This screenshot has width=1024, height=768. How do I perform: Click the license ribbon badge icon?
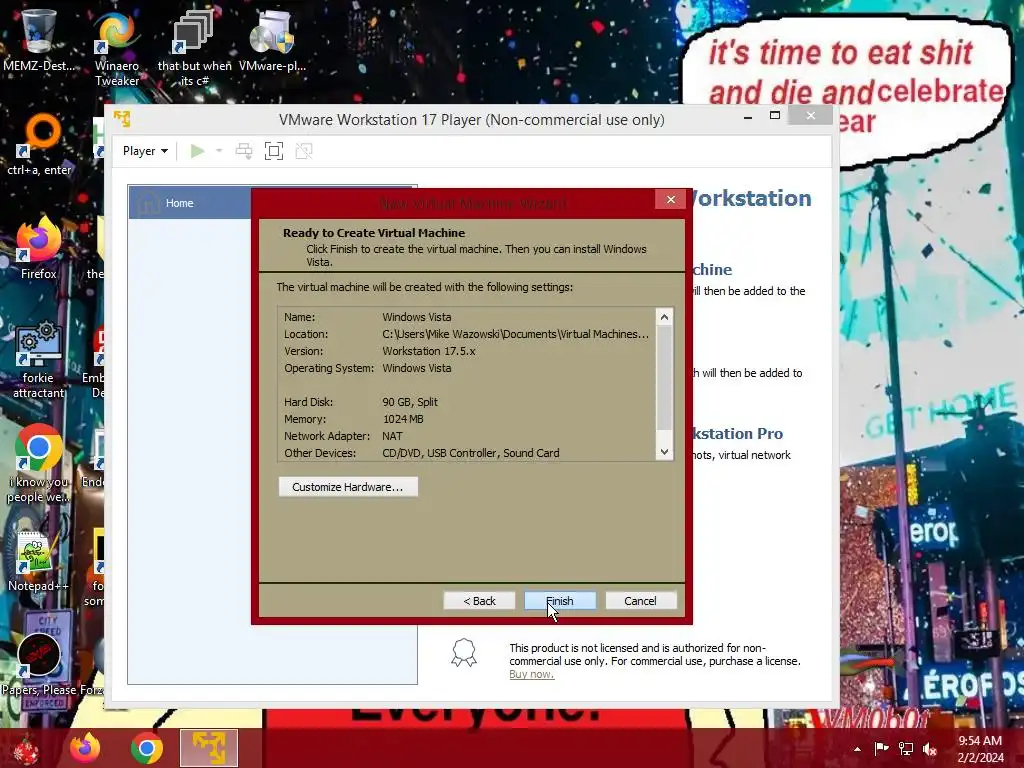pos(464,653)
